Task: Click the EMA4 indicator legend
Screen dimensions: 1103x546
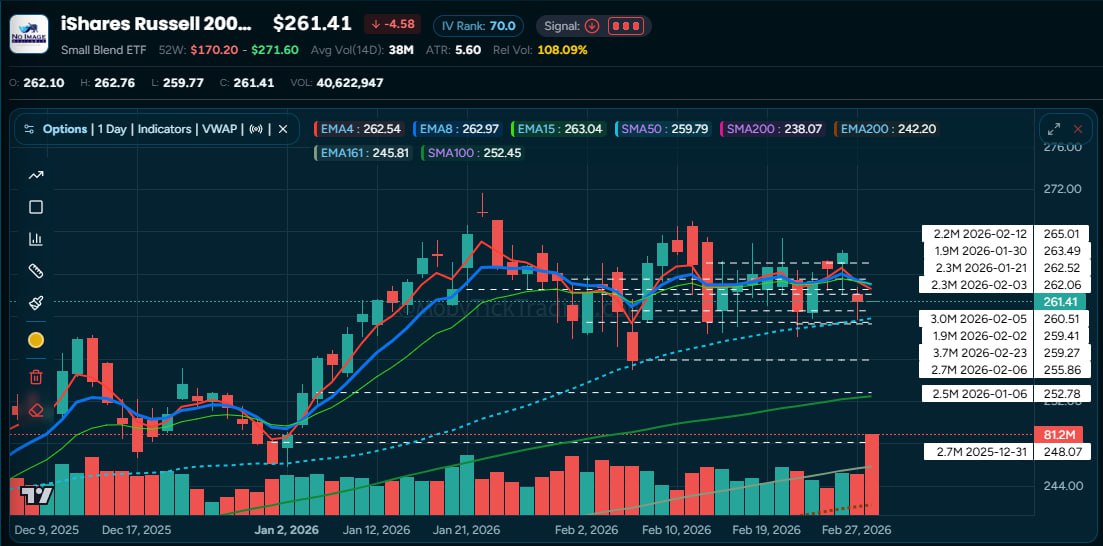Action: pos(360,129)
